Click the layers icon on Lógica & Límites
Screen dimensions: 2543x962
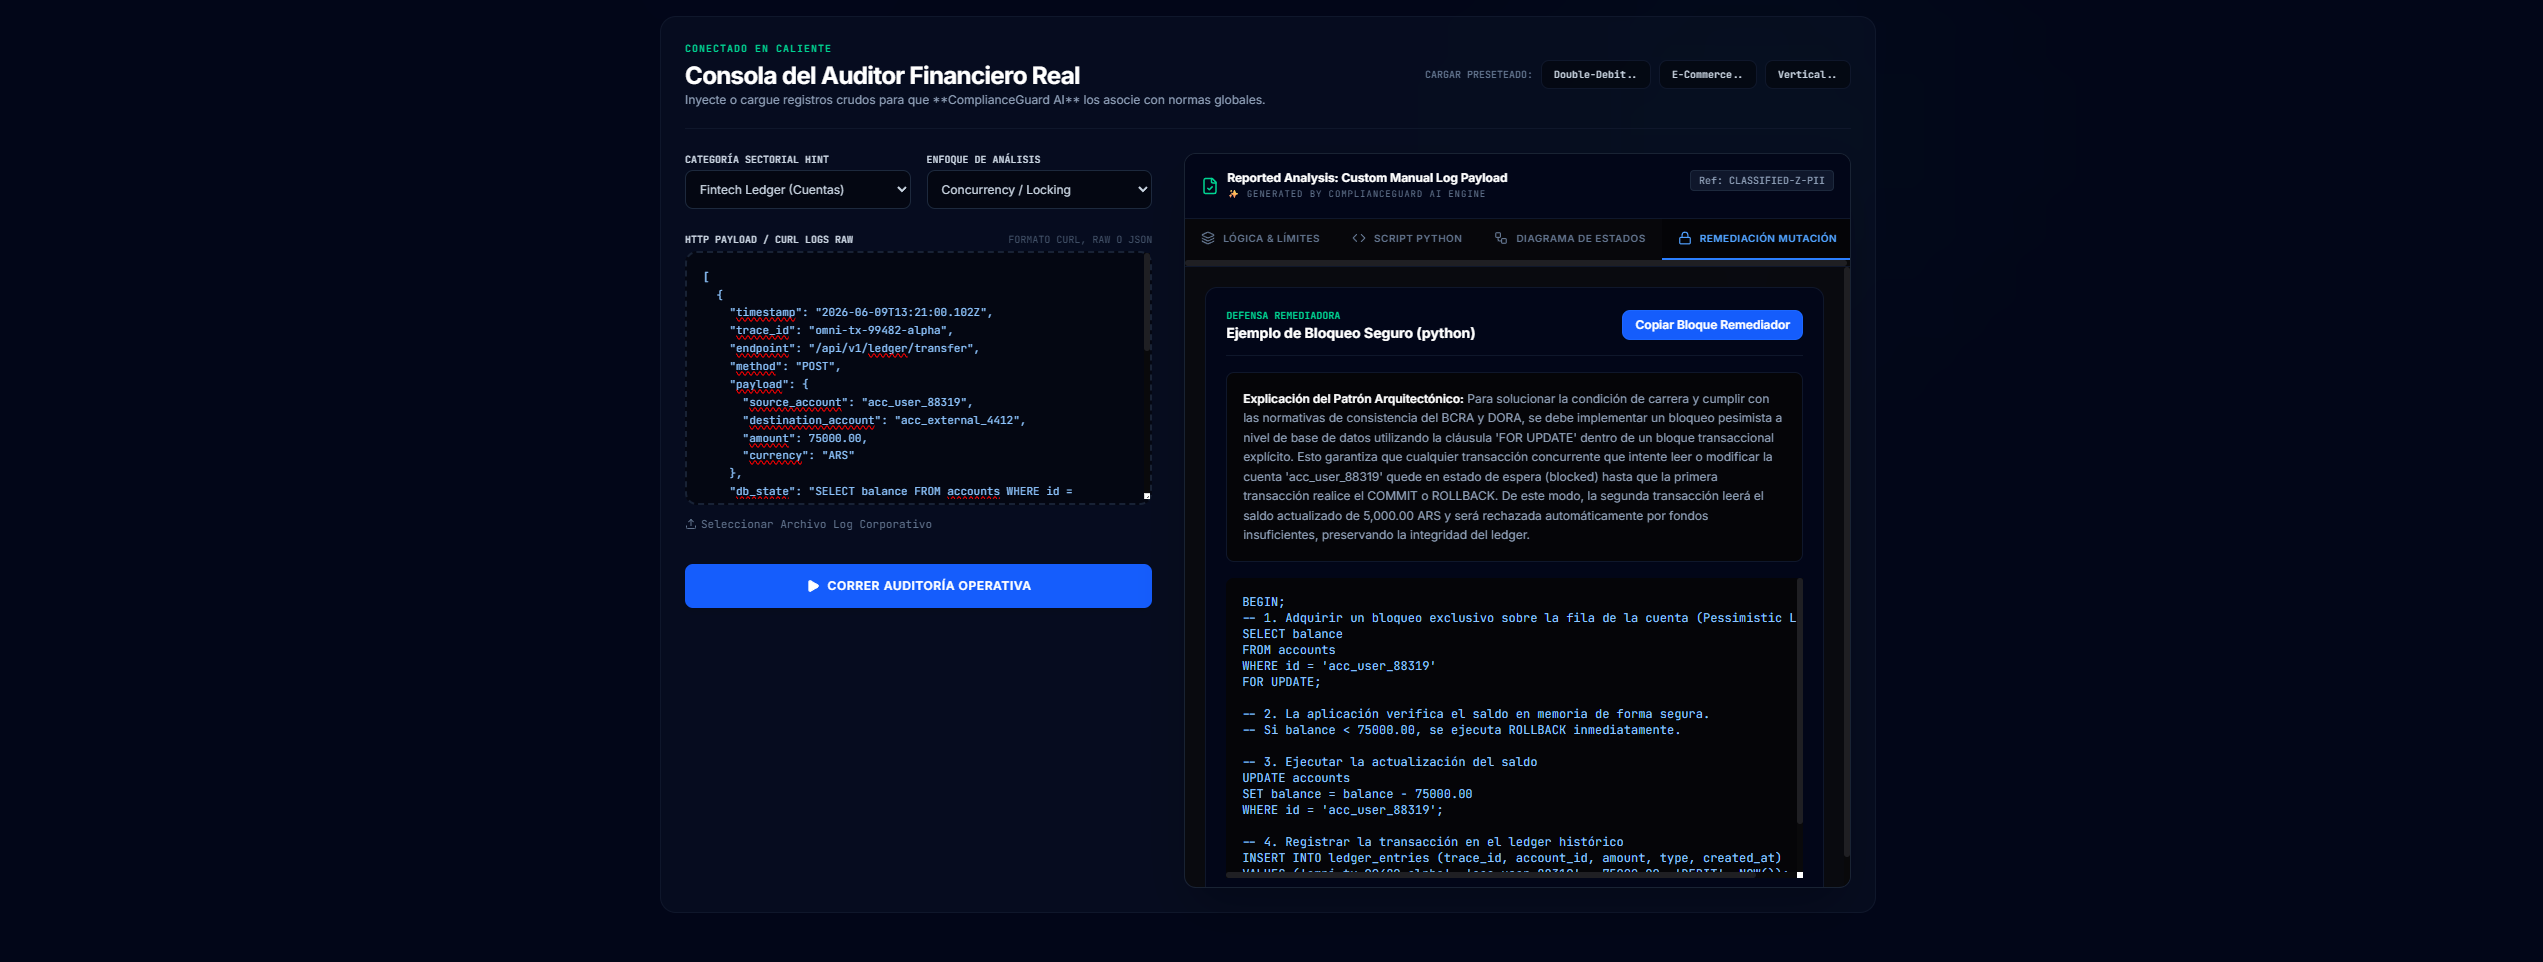coord(1207,238)
